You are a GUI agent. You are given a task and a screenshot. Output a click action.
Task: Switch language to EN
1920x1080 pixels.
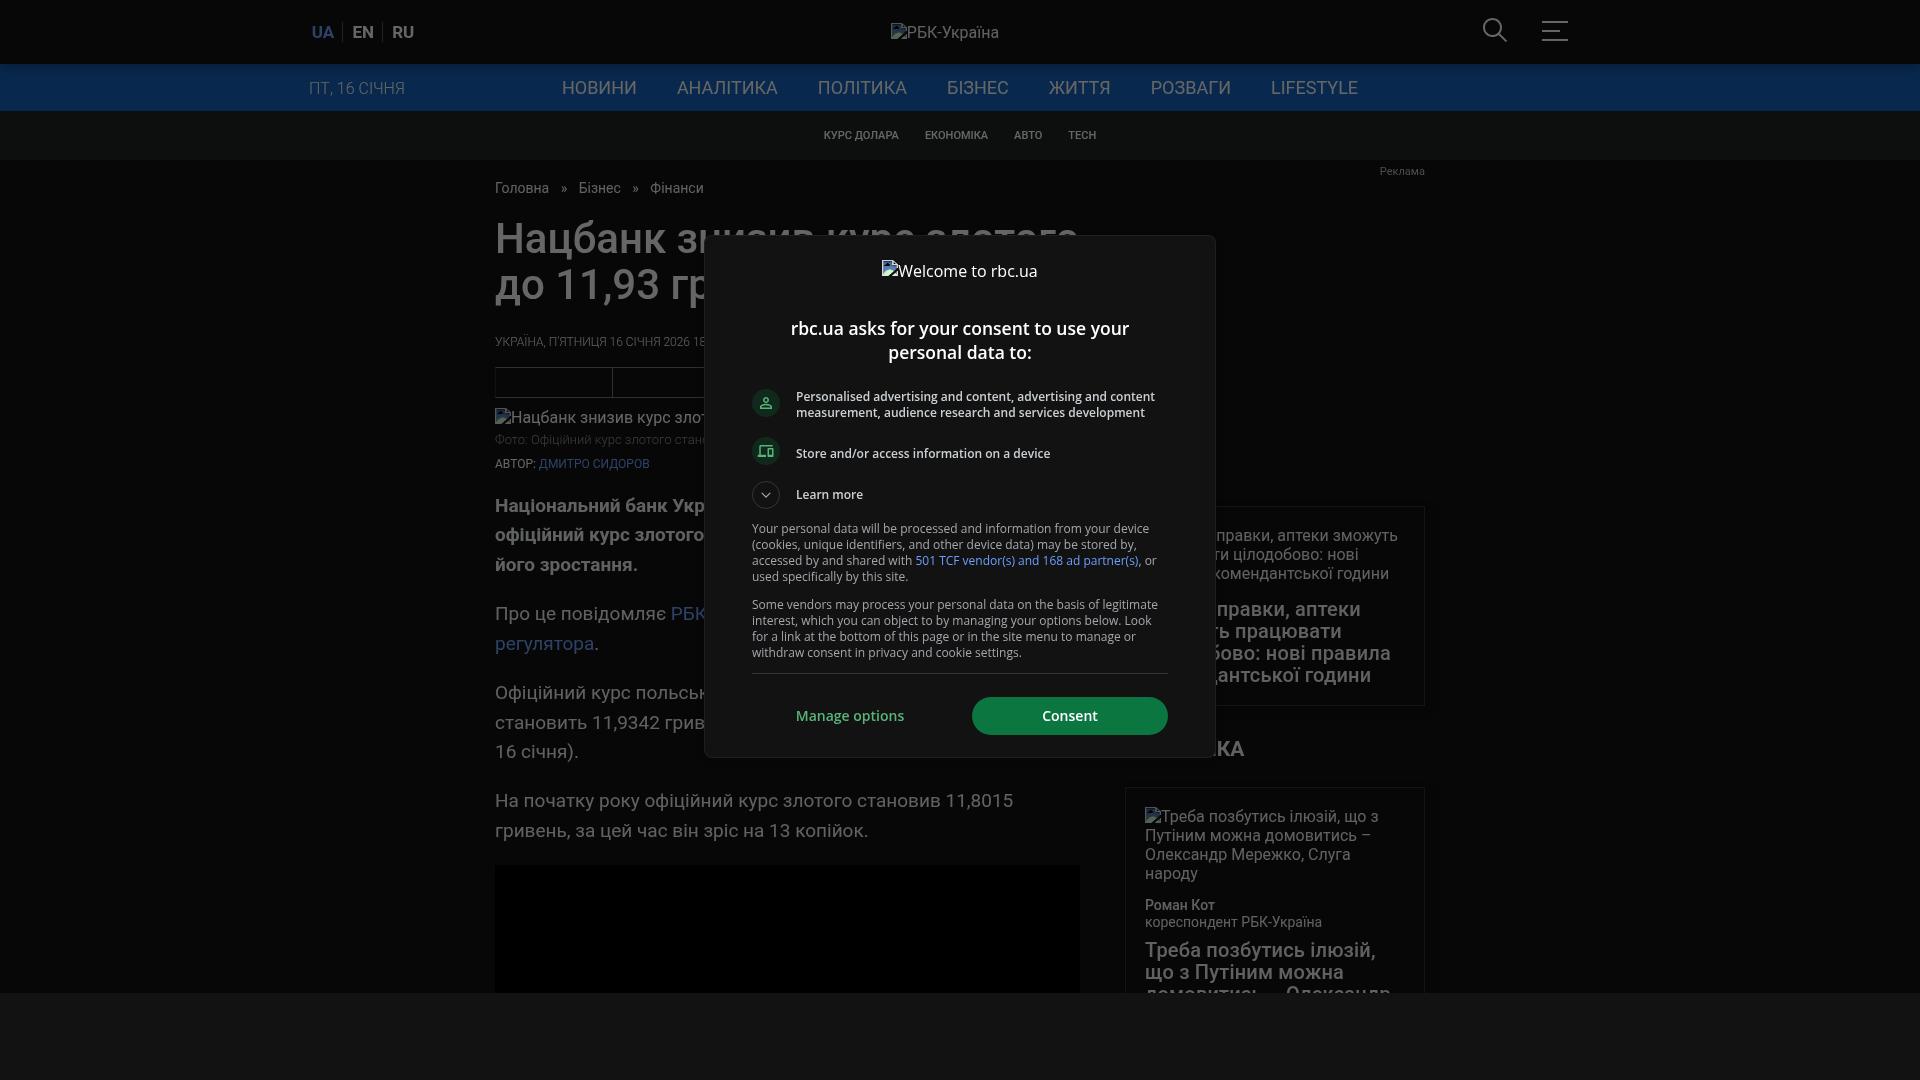pyautogui.click(x=363, y=33)
